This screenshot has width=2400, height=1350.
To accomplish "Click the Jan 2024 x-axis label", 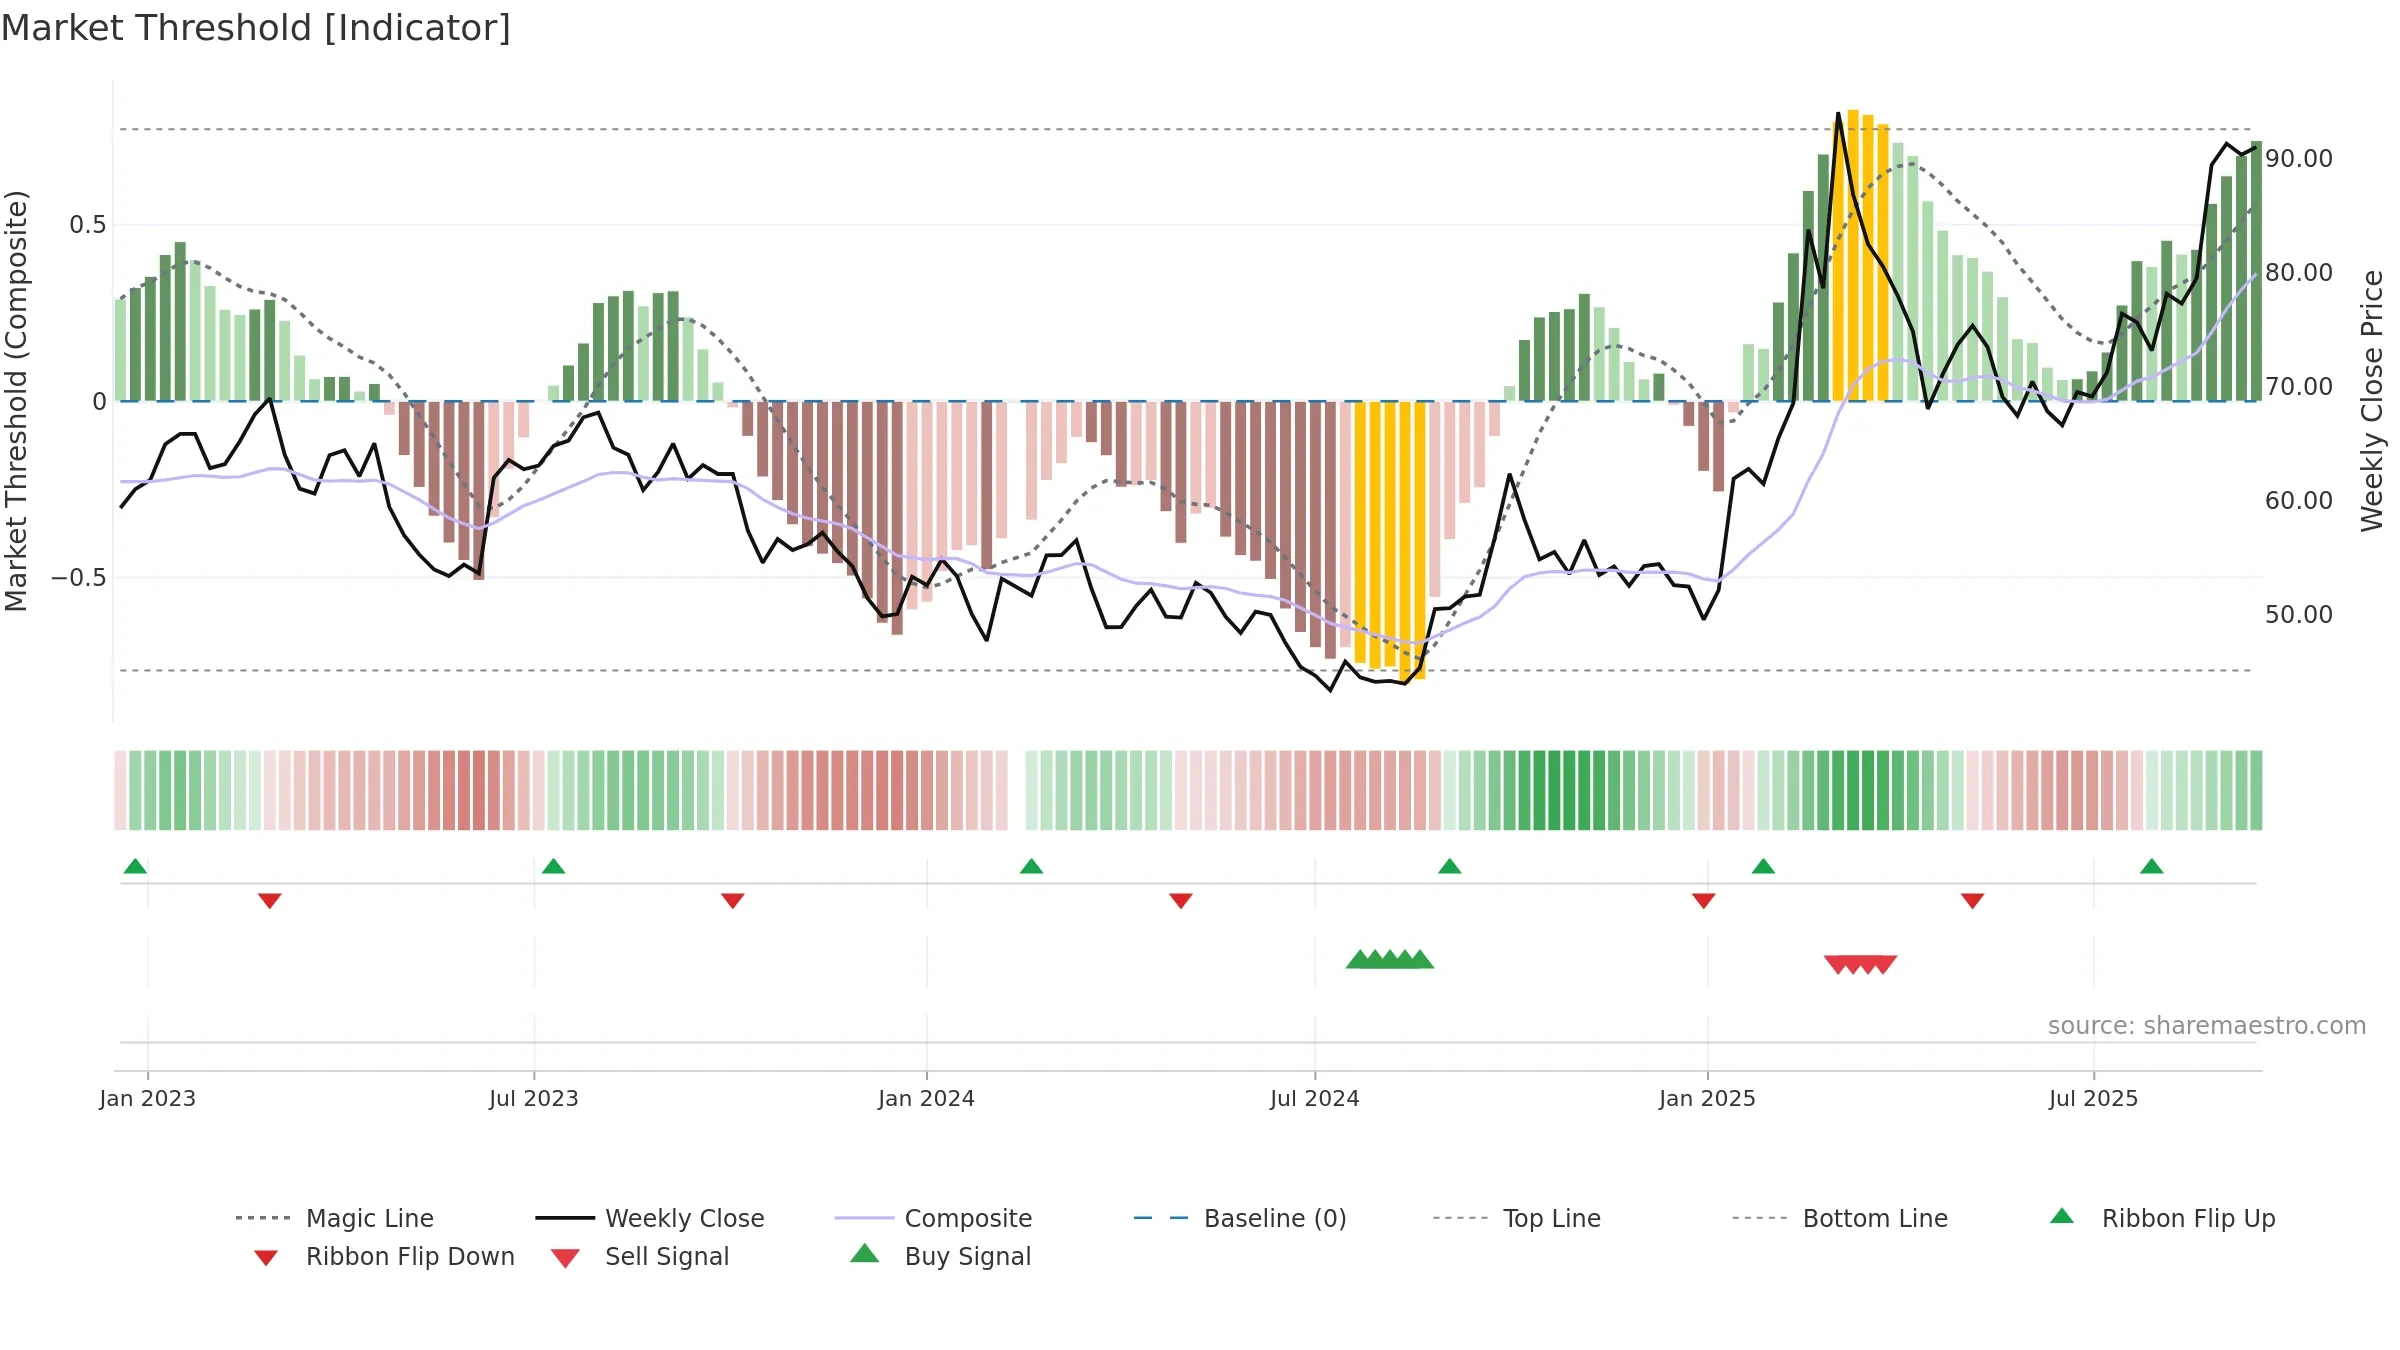I will pos(926,1098).
